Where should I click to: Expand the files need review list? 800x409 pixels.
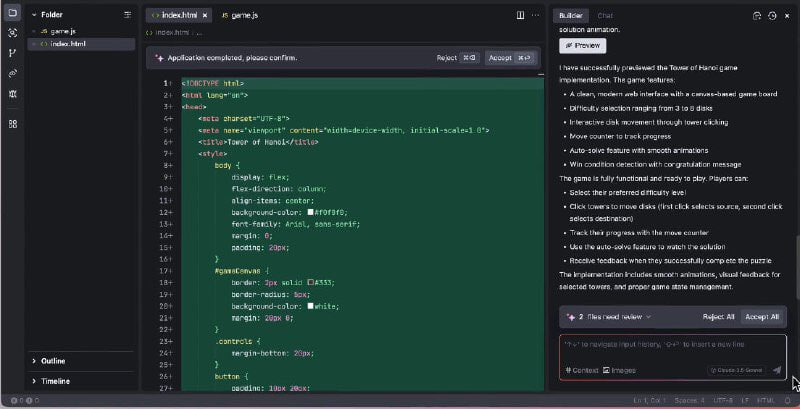coord(649,316)
